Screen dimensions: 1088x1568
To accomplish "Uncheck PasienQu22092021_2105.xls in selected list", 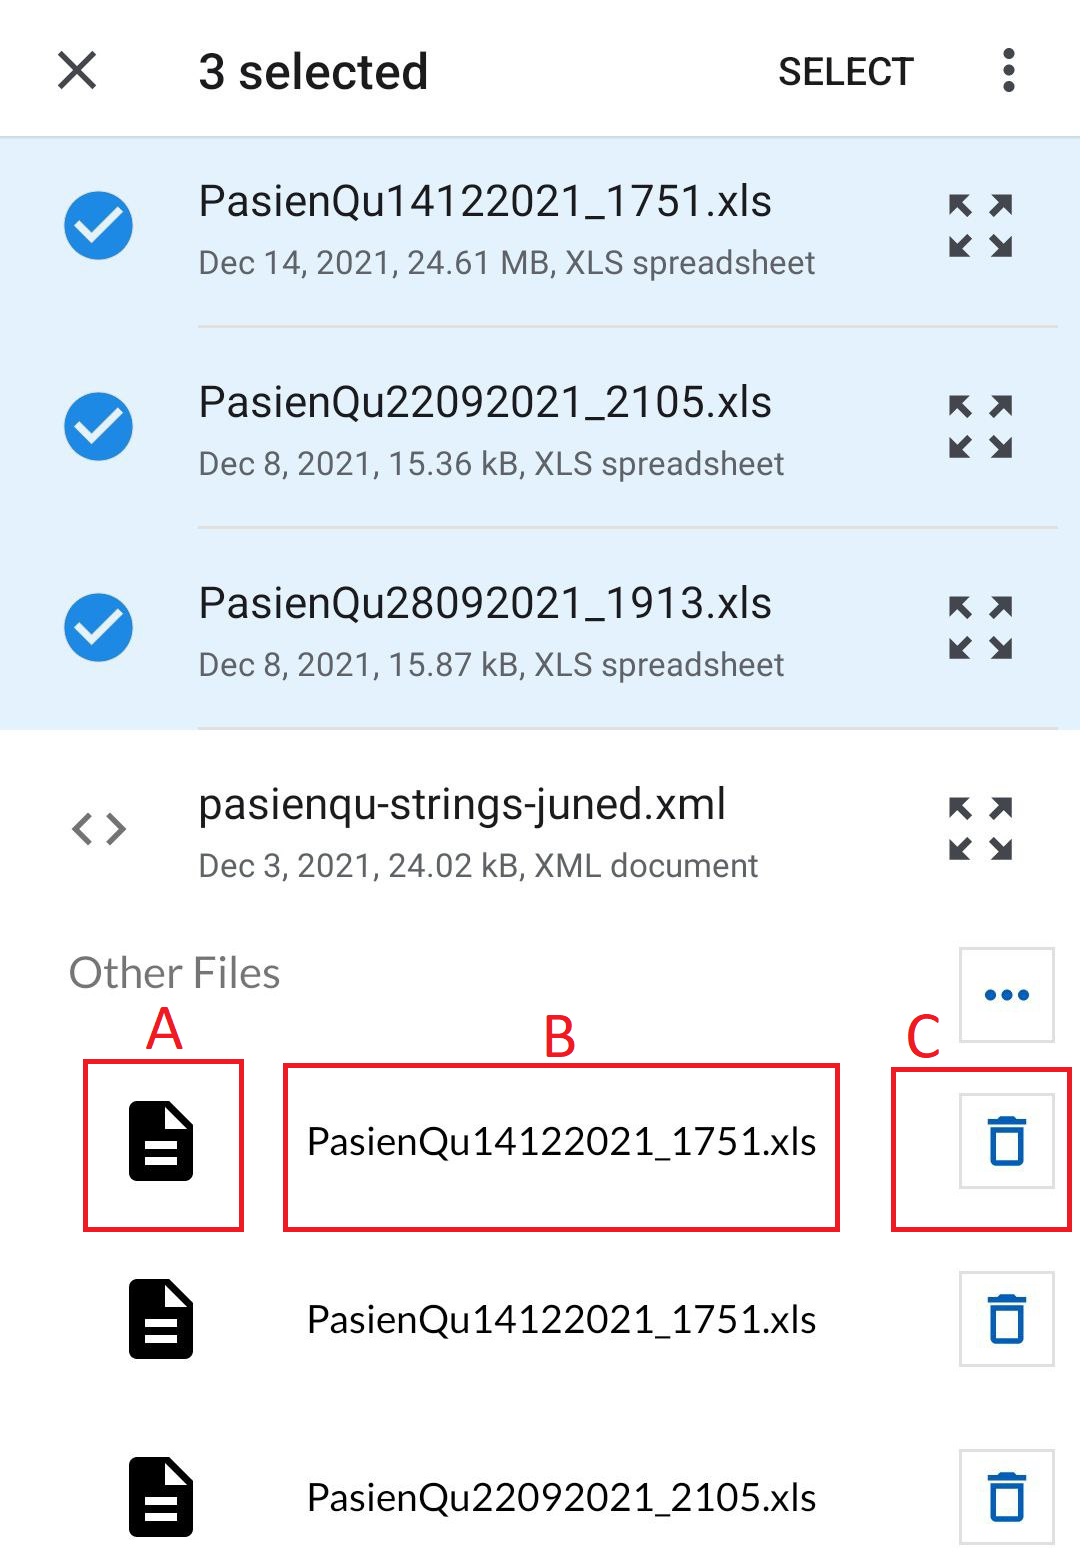I will [x=99, y=427].
